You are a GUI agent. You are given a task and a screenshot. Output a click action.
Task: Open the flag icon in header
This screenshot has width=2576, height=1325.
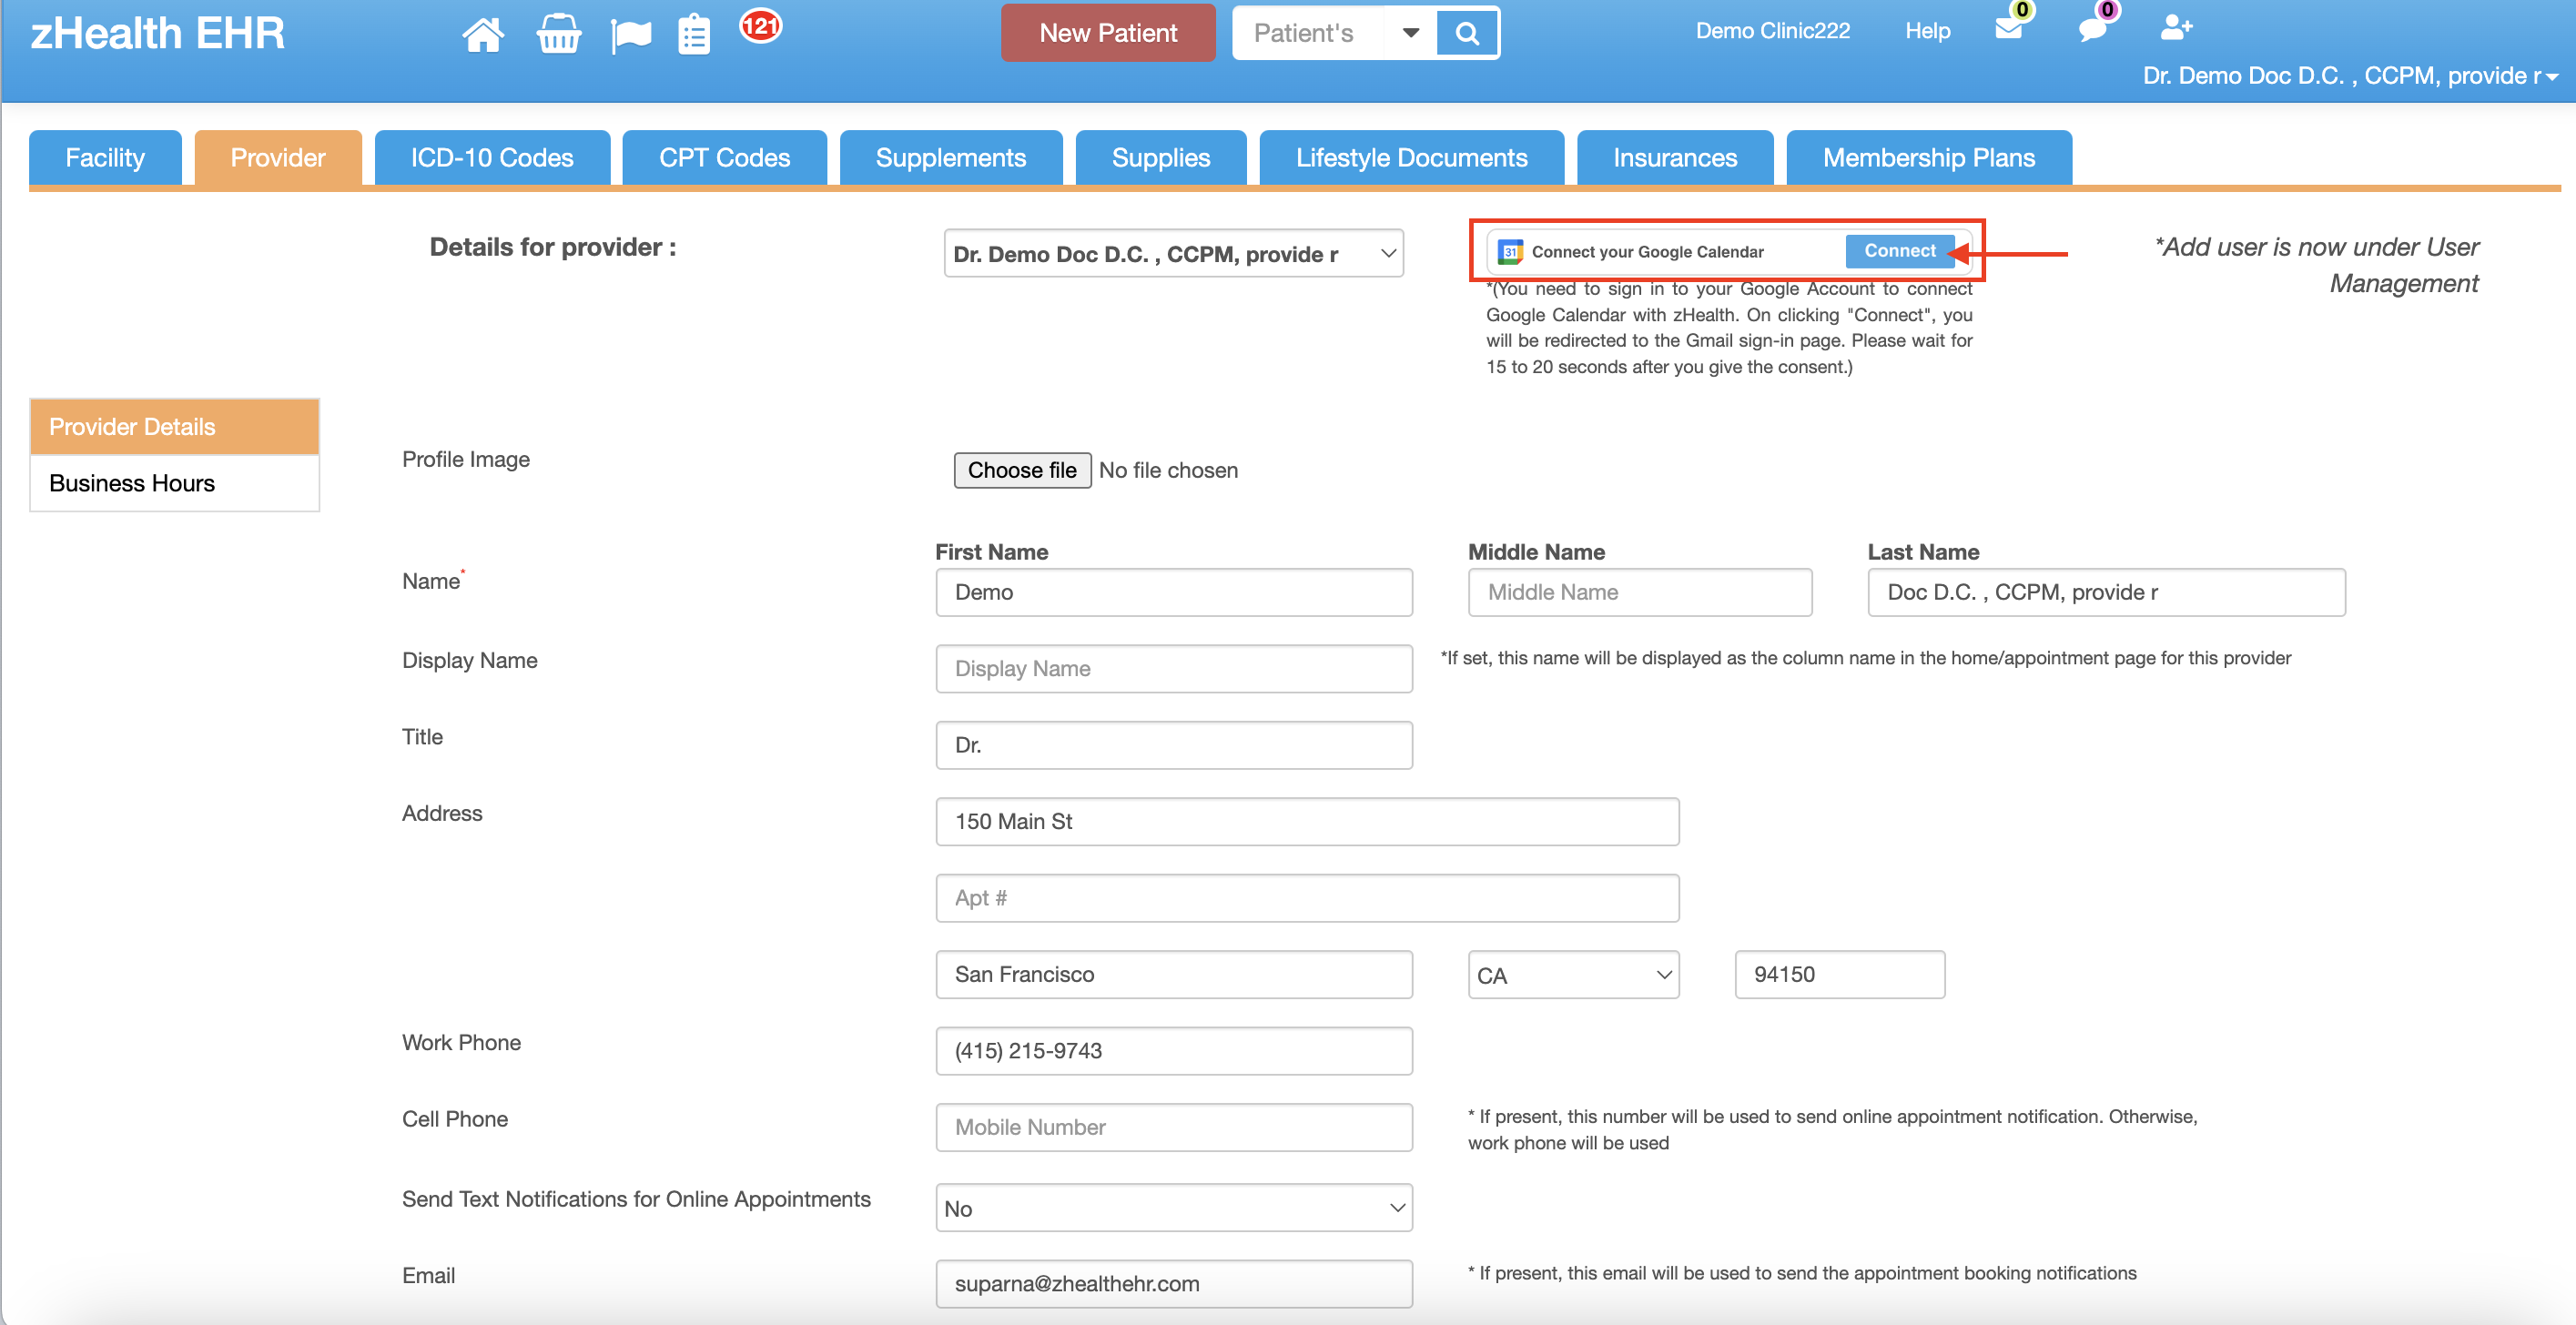630,36
